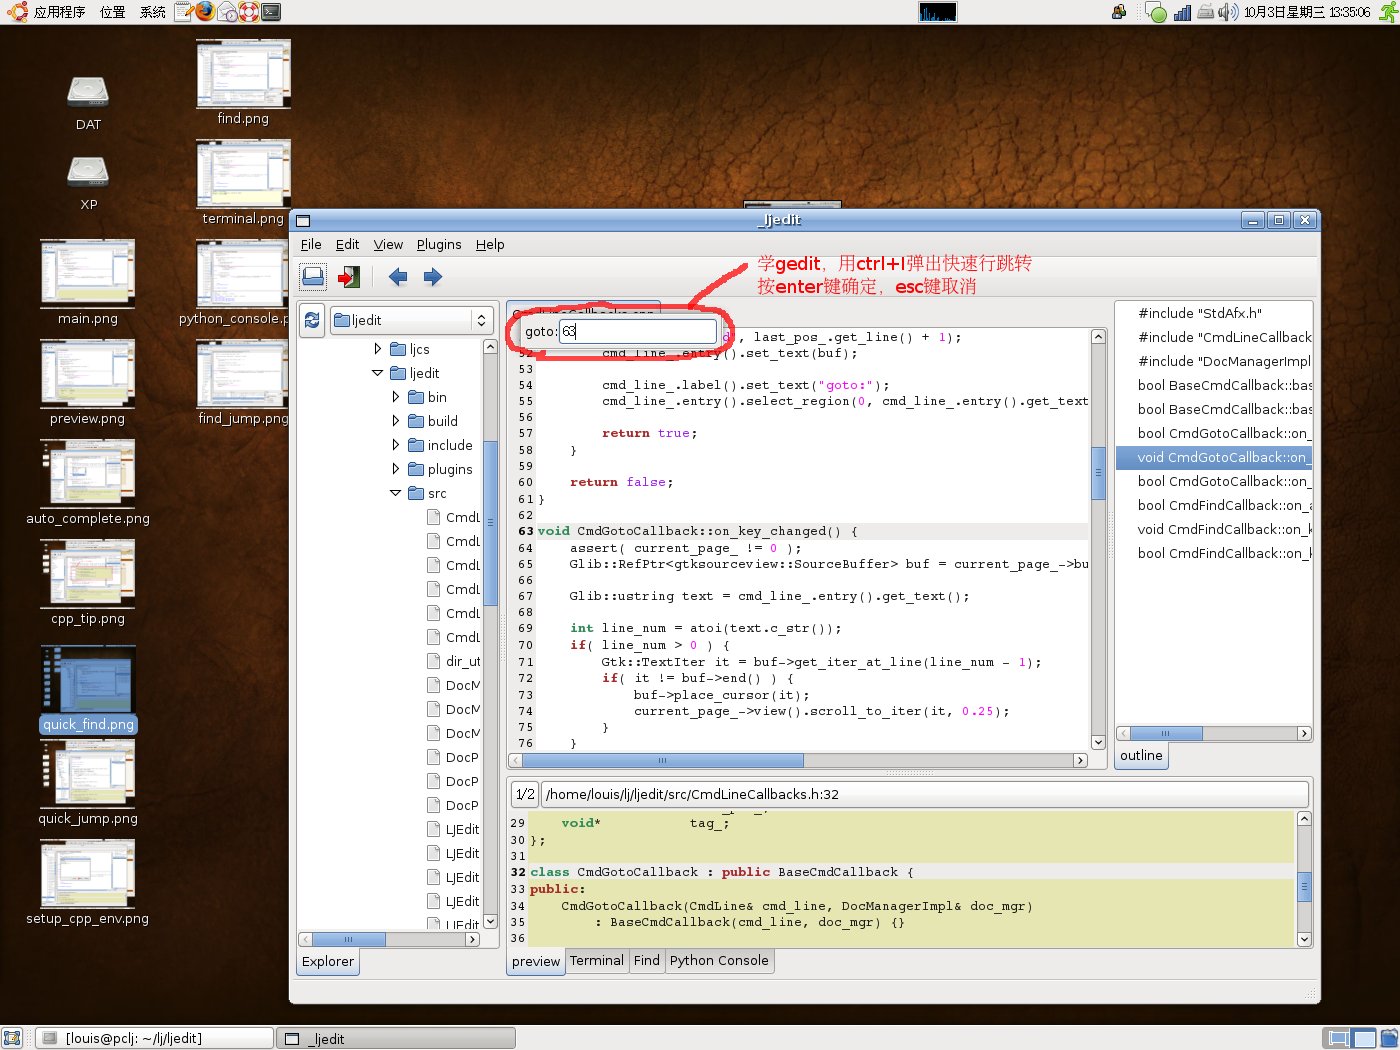1400x1050 pixels.
Task: Launch the terminal from the top panel
Action: point(271,12)
